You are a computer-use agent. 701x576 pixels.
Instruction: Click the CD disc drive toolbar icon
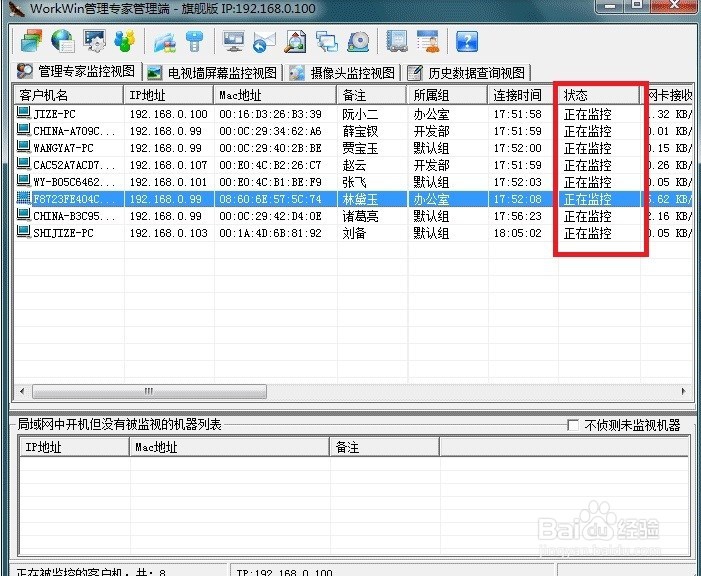point(358,42)
